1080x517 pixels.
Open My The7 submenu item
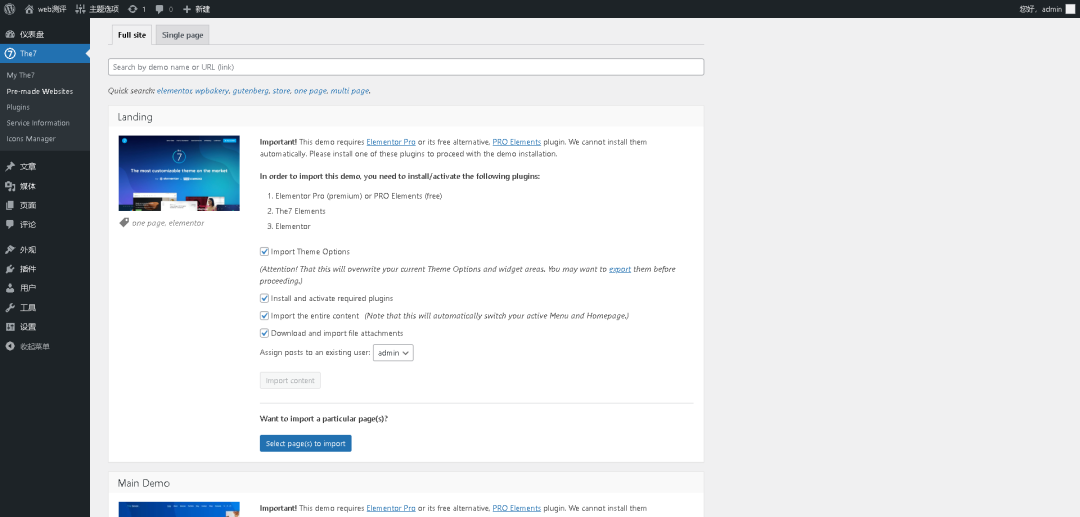[x=20, y=75]
